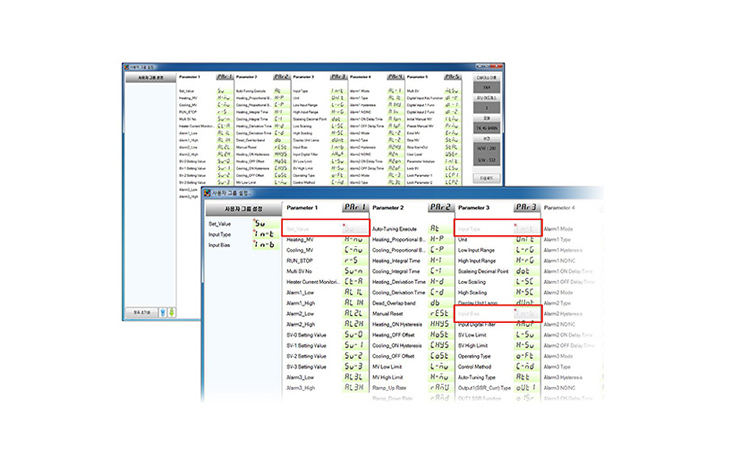Click the PAr3 button in the front window
750x457 pixels.
[526, 207]
